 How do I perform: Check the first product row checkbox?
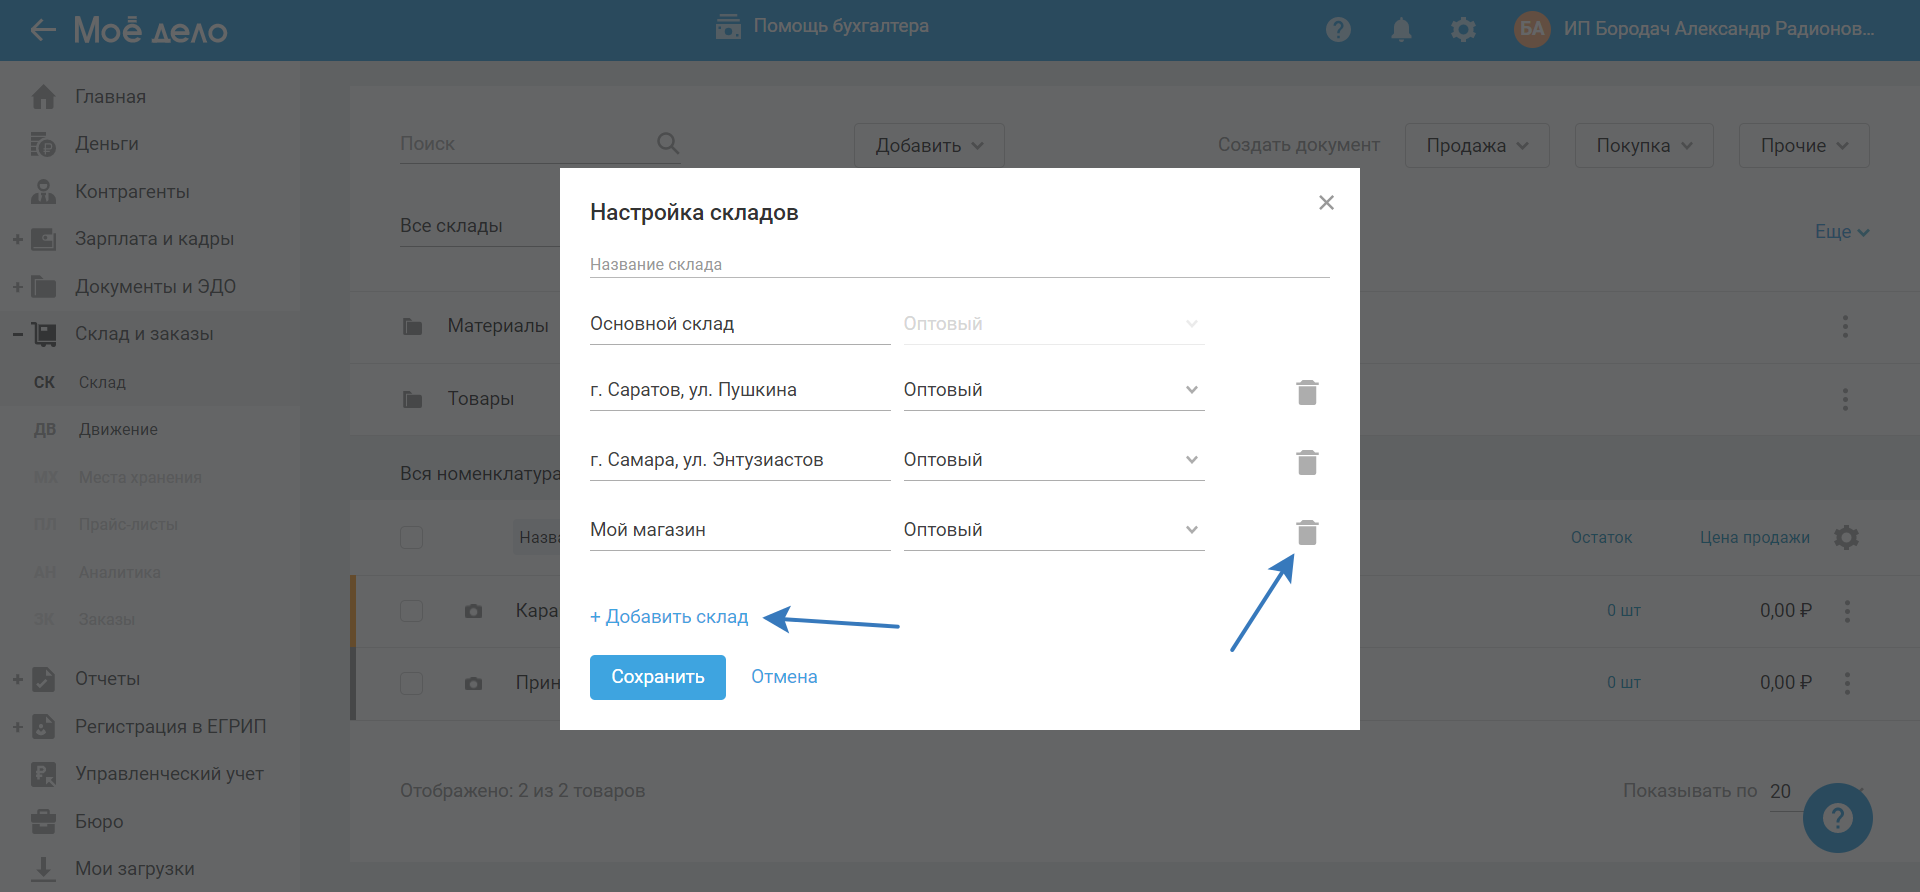point(411,611)
